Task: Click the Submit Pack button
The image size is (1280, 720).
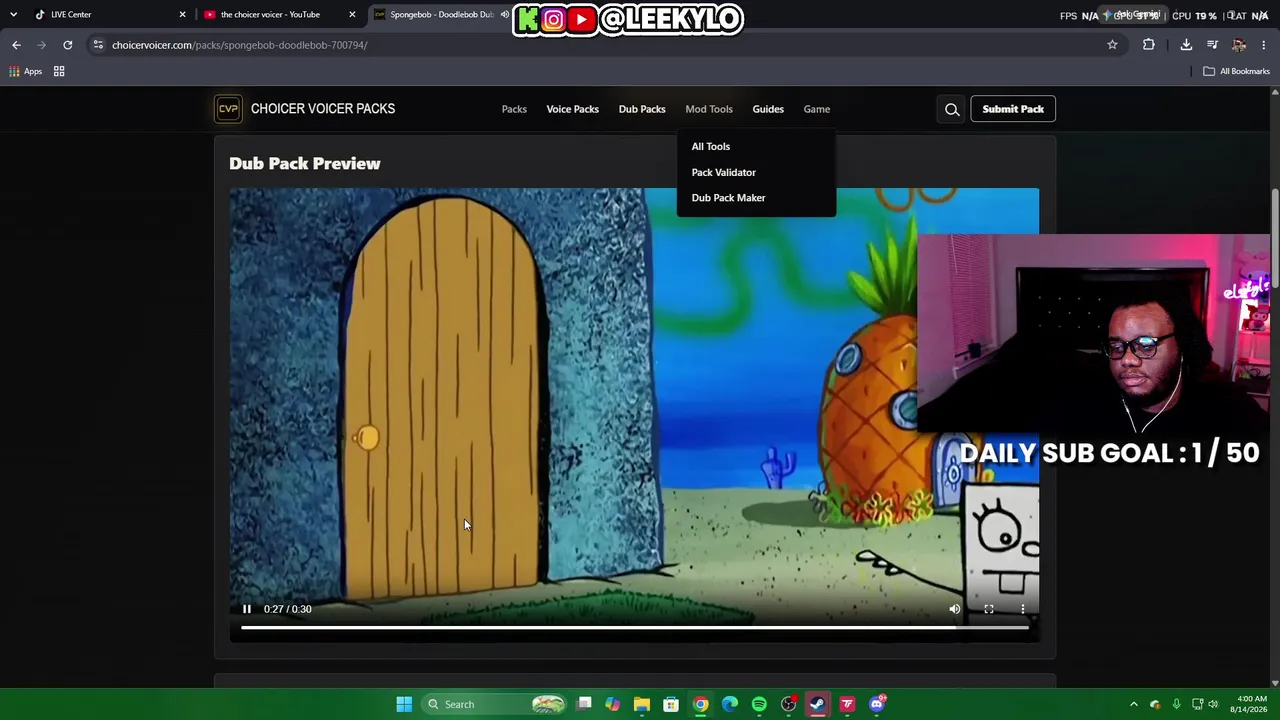Action: (1013, 109)
